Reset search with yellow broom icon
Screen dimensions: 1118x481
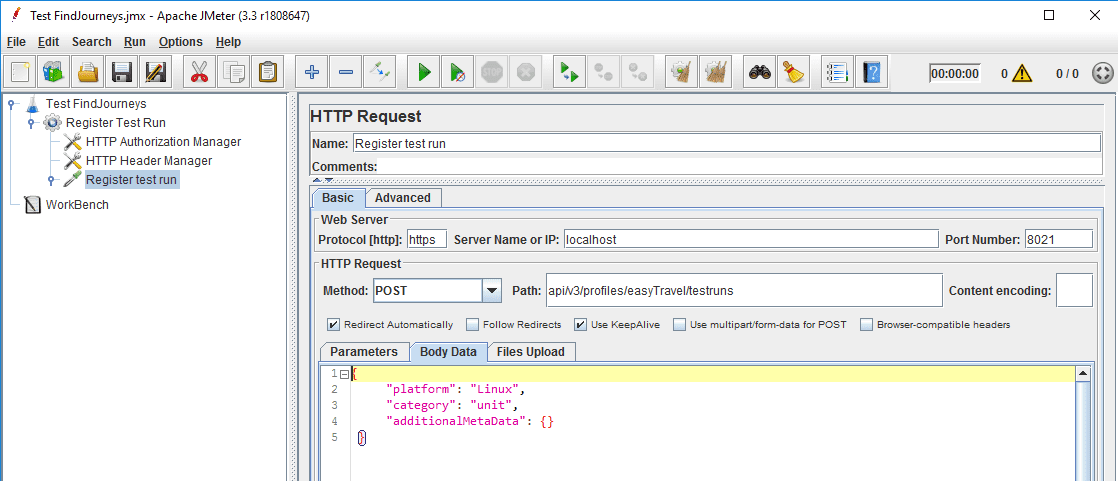click(x=793, y=72)
